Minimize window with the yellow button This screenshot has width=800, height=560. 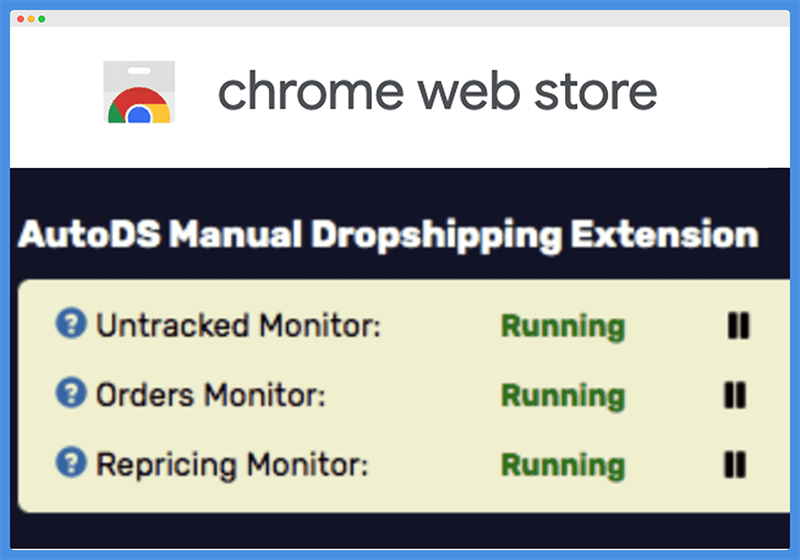[31, 19]
